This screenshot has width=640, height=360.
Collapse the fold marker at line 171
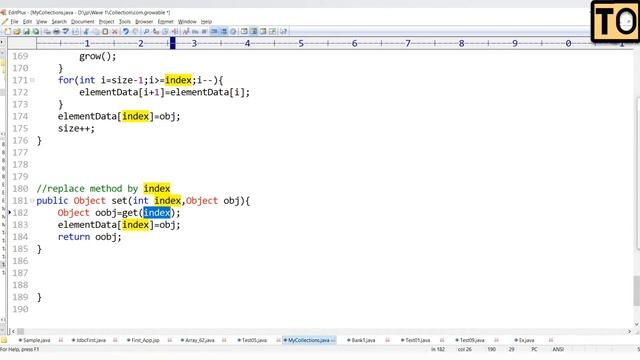point(32,80)
